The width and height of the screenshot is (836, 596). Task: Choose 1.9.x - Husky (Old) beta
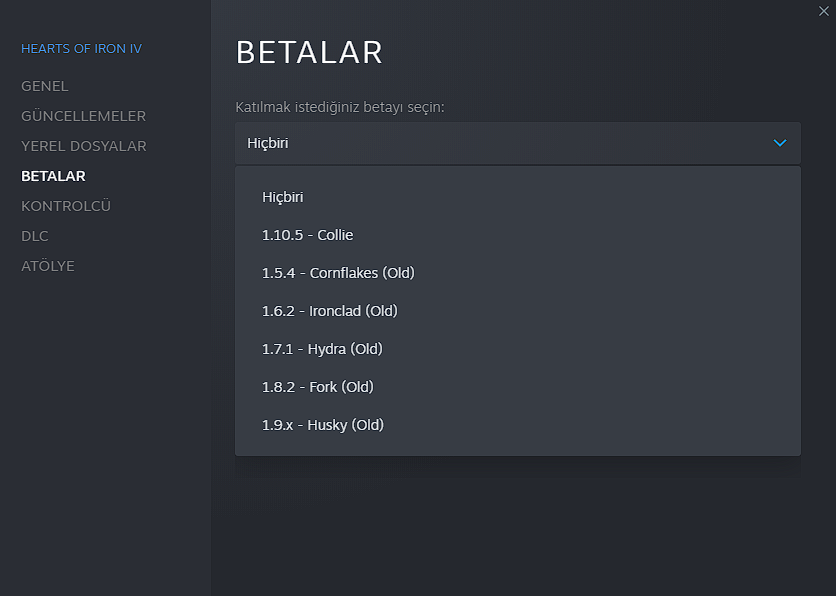click(323, 425)
